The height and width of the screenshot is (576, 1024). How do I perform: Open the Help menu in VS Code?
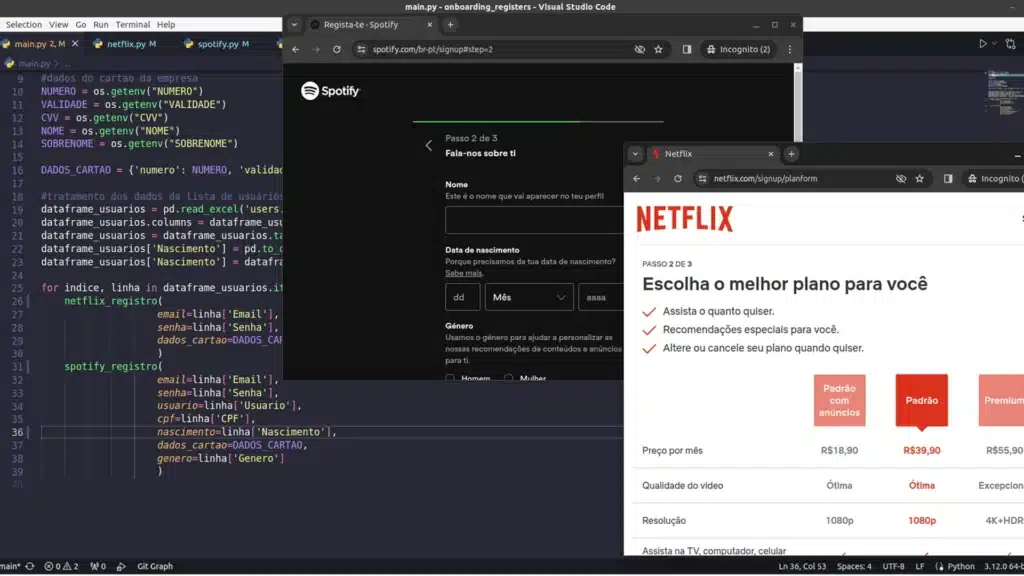pos(166,25)
